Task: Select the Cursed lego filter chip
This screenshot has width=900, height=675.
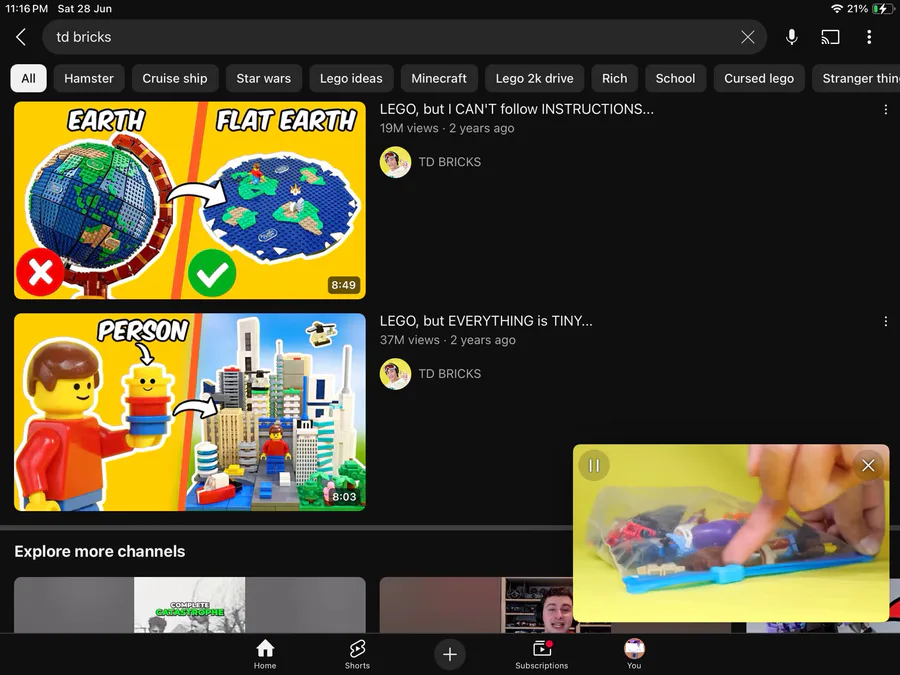Action: point(759,79)
